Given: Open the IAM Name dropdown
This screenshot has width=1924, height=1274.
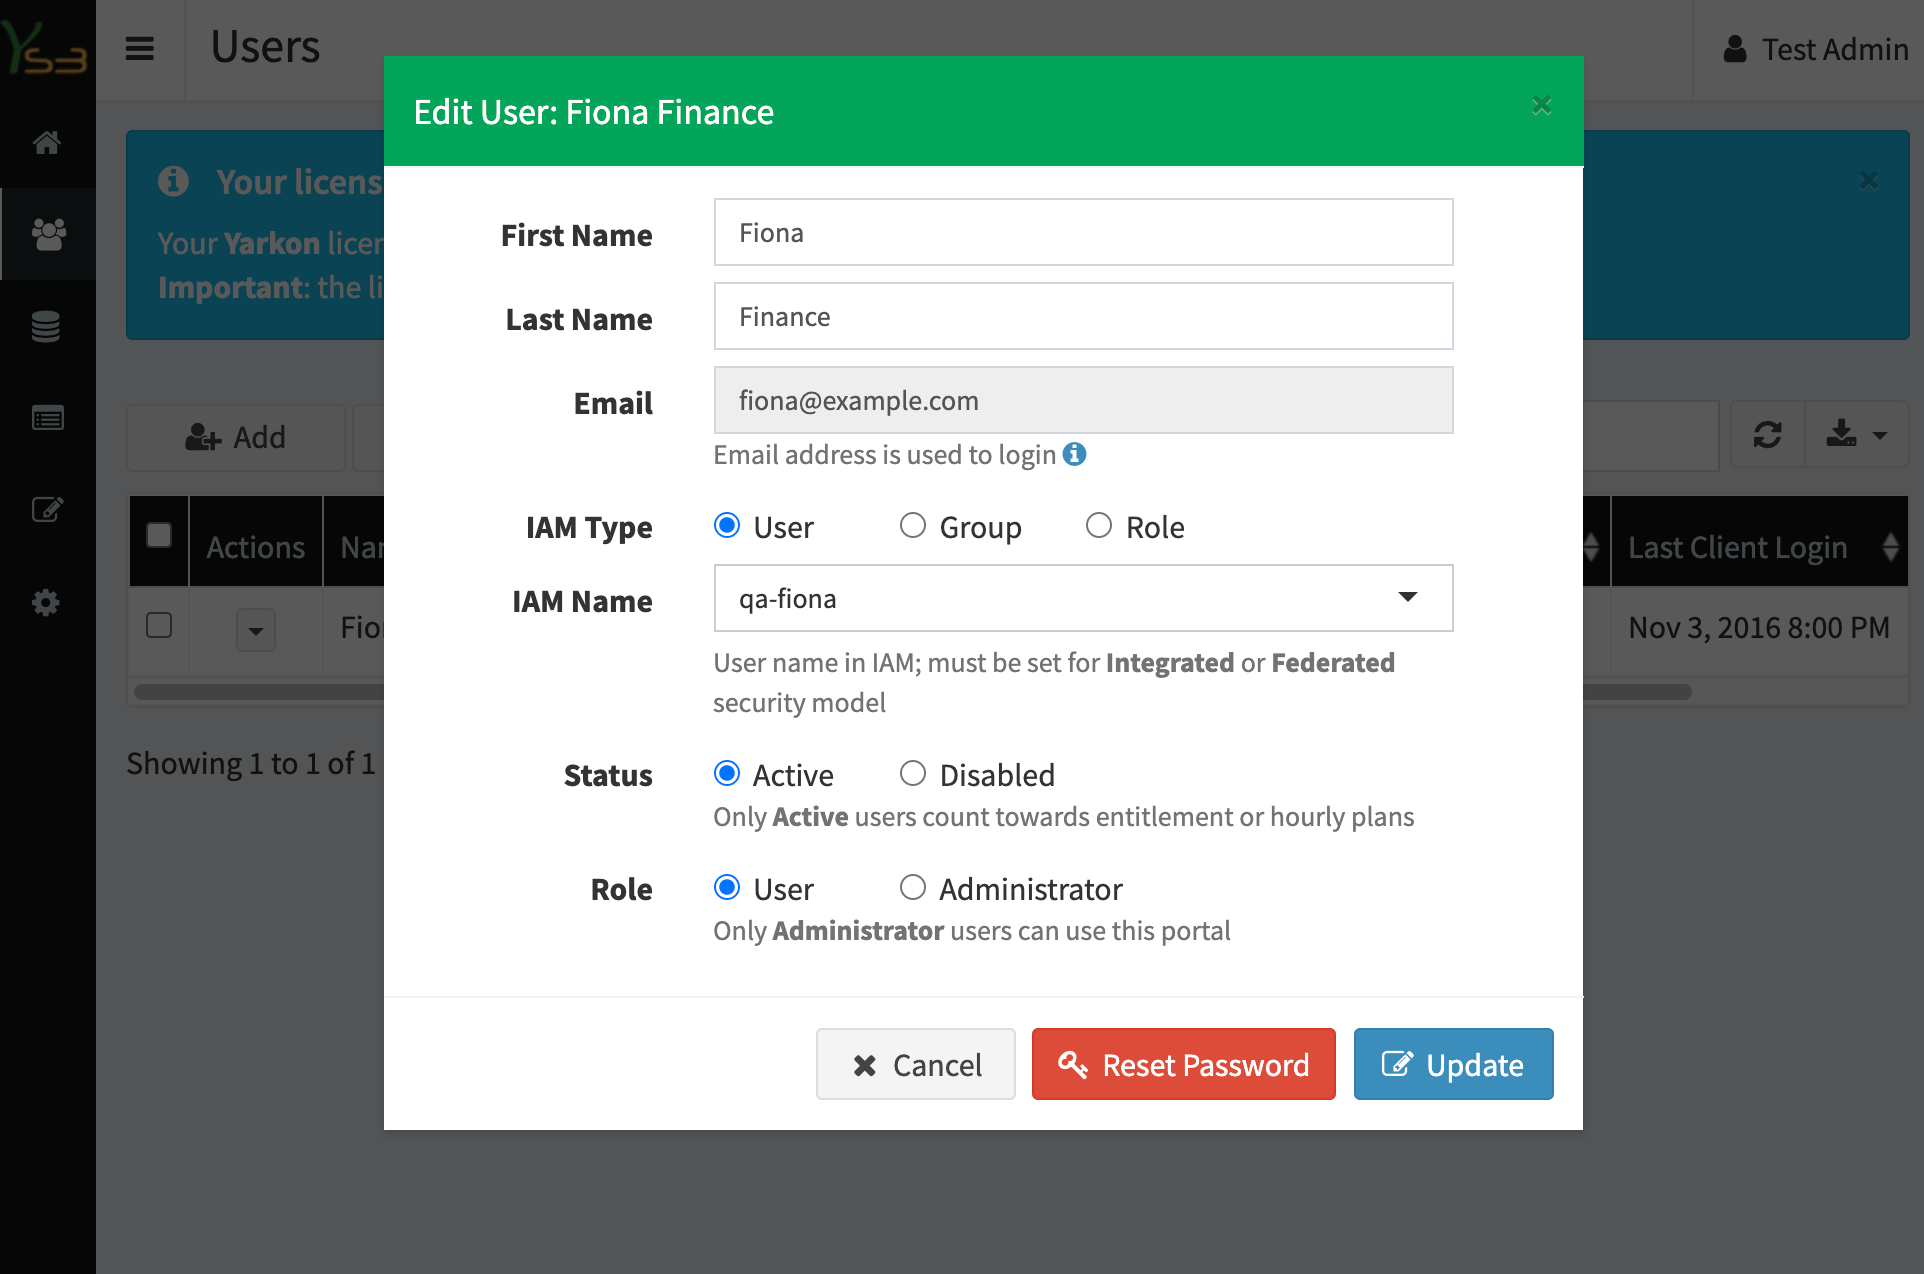Looking at the screenshot, I should pos(1083,598).
